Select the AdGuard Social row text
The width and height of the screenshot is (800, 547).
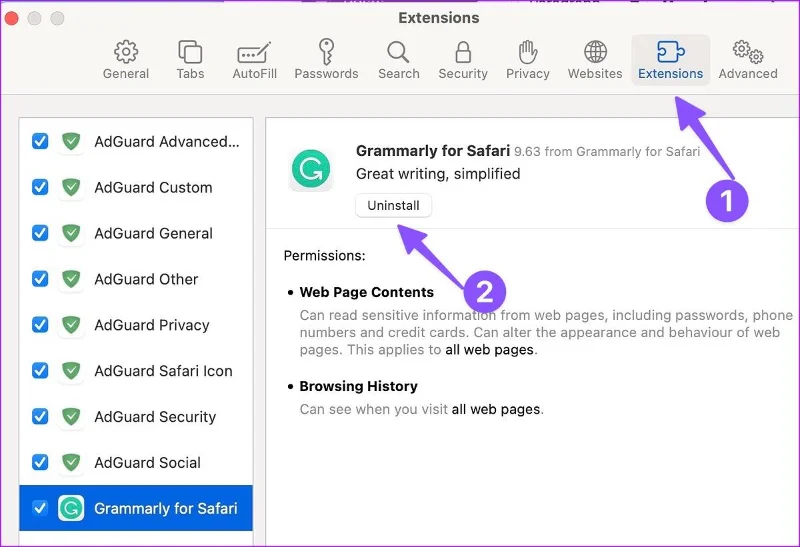tap(147, 463)
